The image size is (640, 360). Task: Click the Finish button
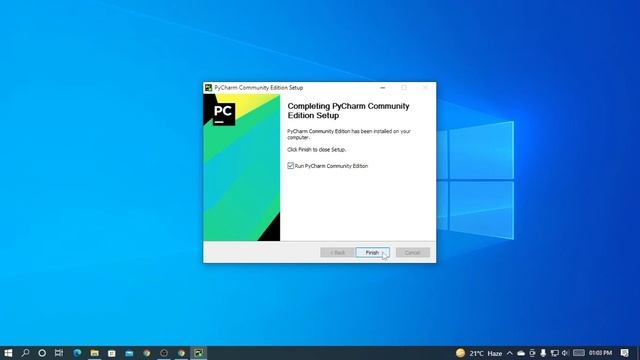(372, 253)
